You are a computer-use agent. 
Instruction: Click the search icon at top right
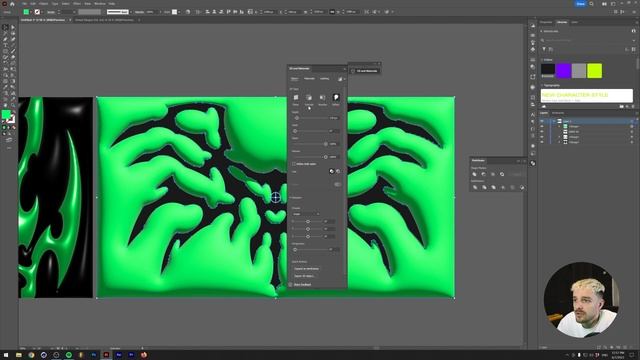coord(591,4)
